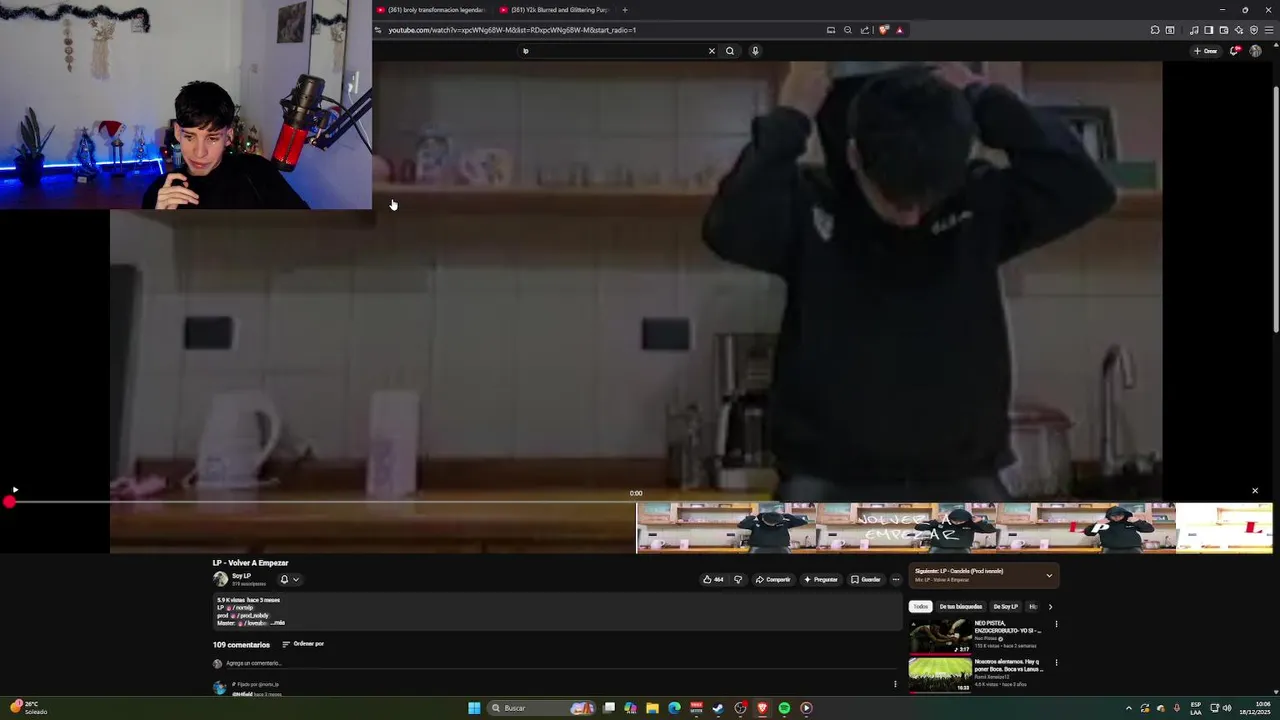The width and height of the screenshot is (1280, 720).
Task: Open the YouTube account avatar menu
Action: tap(1255, 51)
